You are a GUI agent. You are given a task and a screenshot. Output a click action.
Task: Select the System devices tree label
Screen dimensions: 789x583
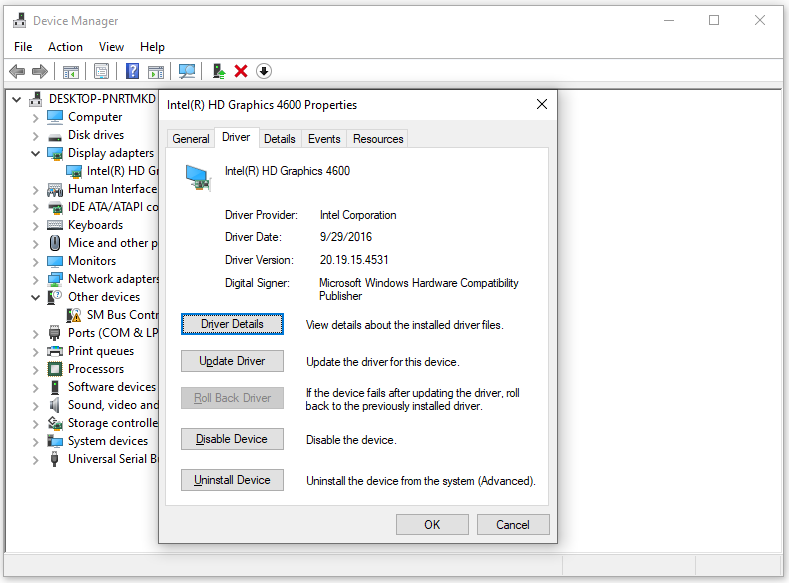[x=108, y=441]
